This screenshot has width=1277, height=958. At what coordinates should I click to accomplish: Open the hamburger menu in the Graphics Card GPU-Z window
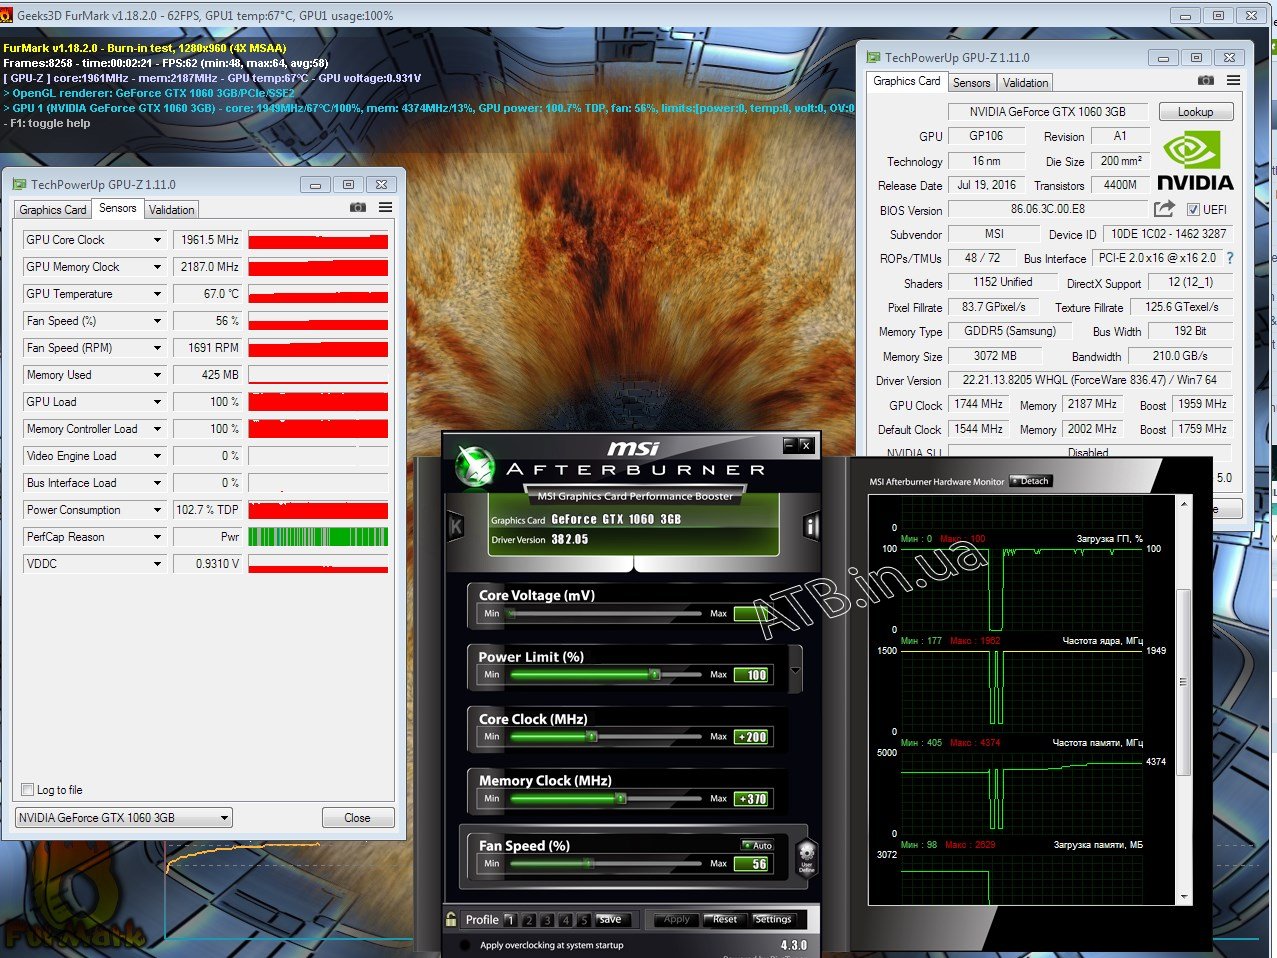pyautogui.click(x=1233, y=80)
